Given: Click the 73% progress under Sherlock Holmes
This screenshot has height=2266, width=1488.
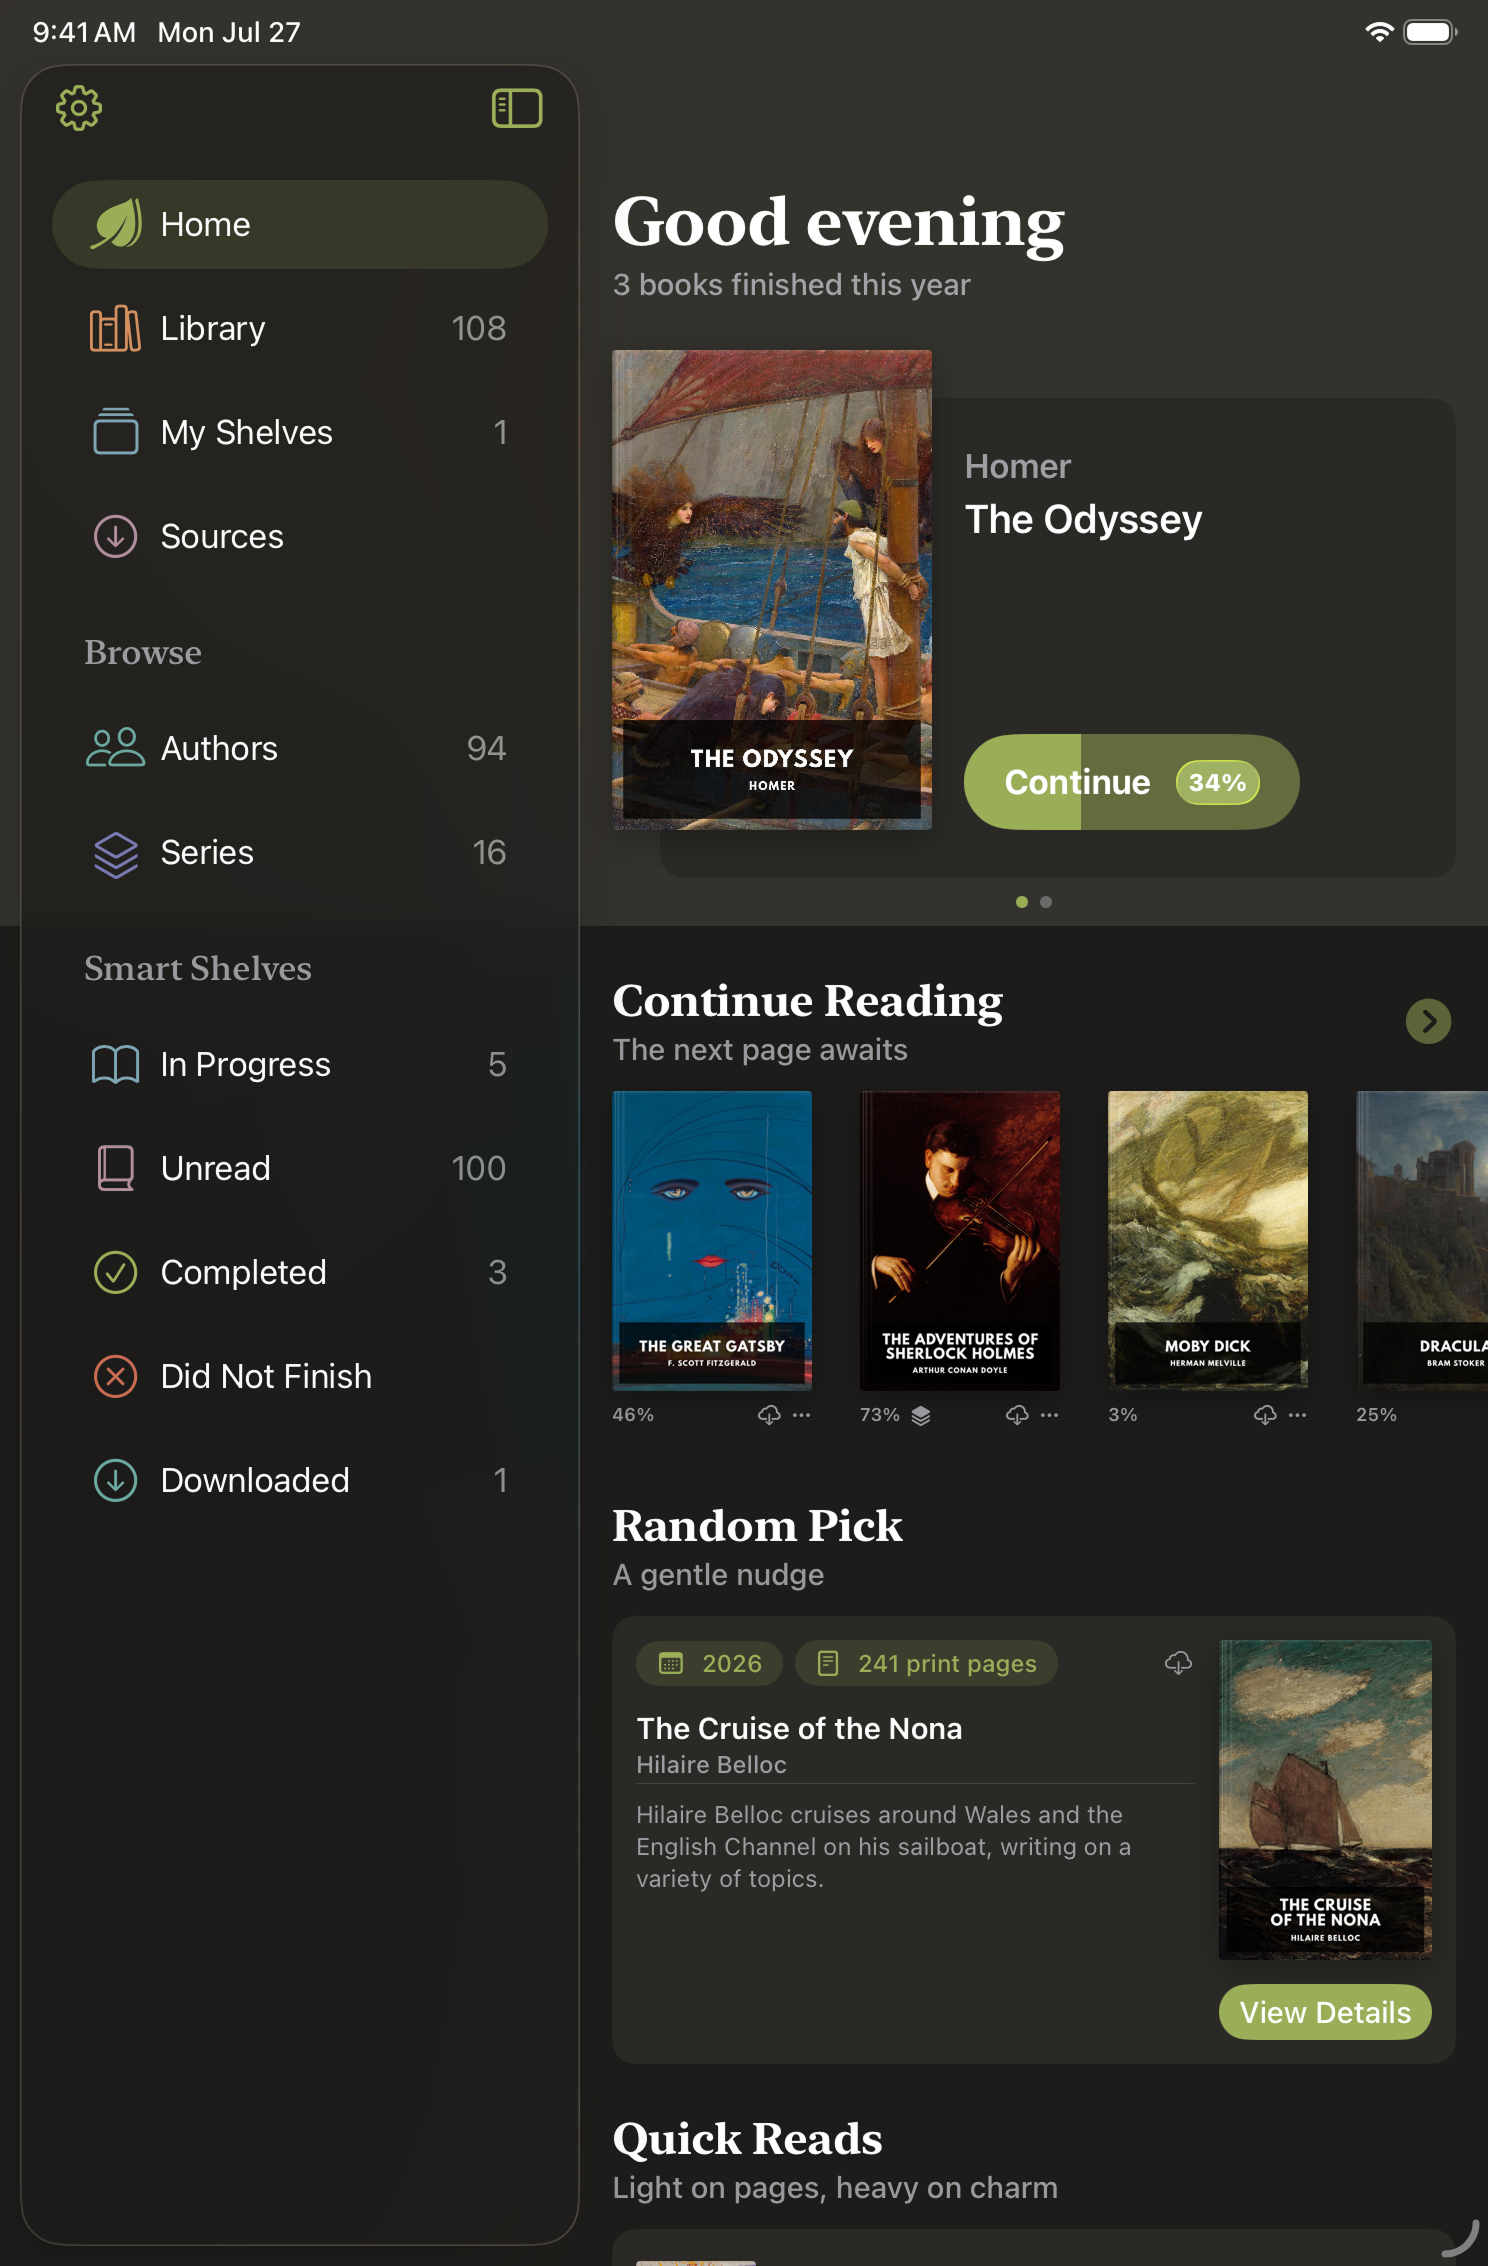Looking at the screenshot, I should pos(880,1415).
